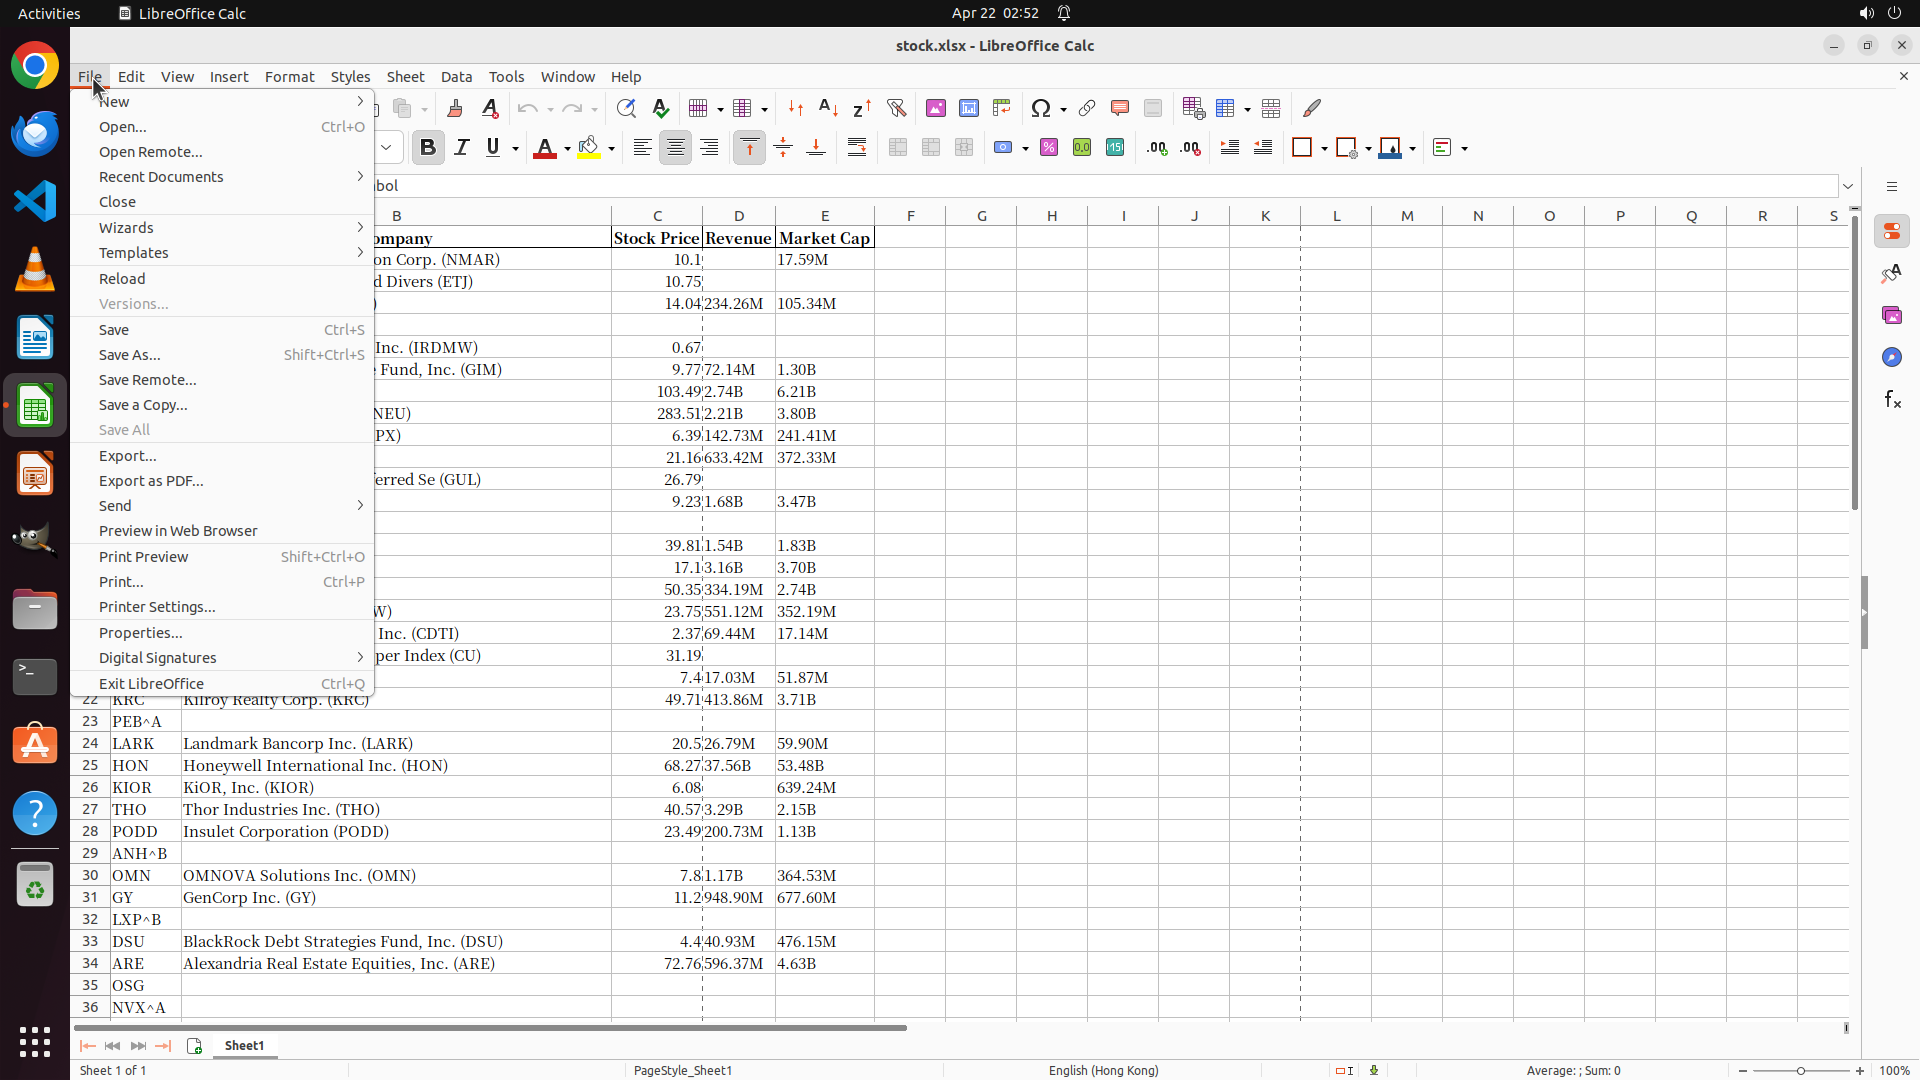Open borders dropdown arrow
Viewport: 1920px width, 1080px height.
1324,149
